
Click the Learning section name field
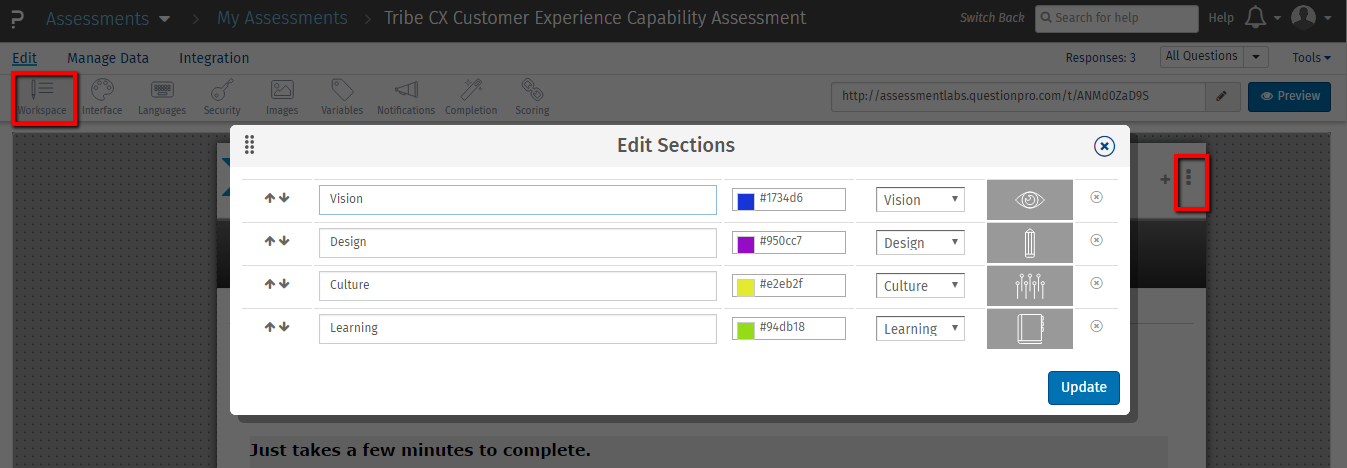(517, 329)
